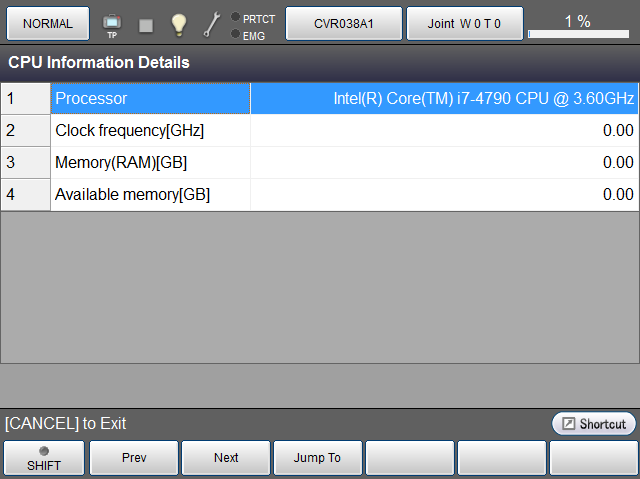Click the PRTCT indicator light

pyautogui.click(x=235, y=17)
